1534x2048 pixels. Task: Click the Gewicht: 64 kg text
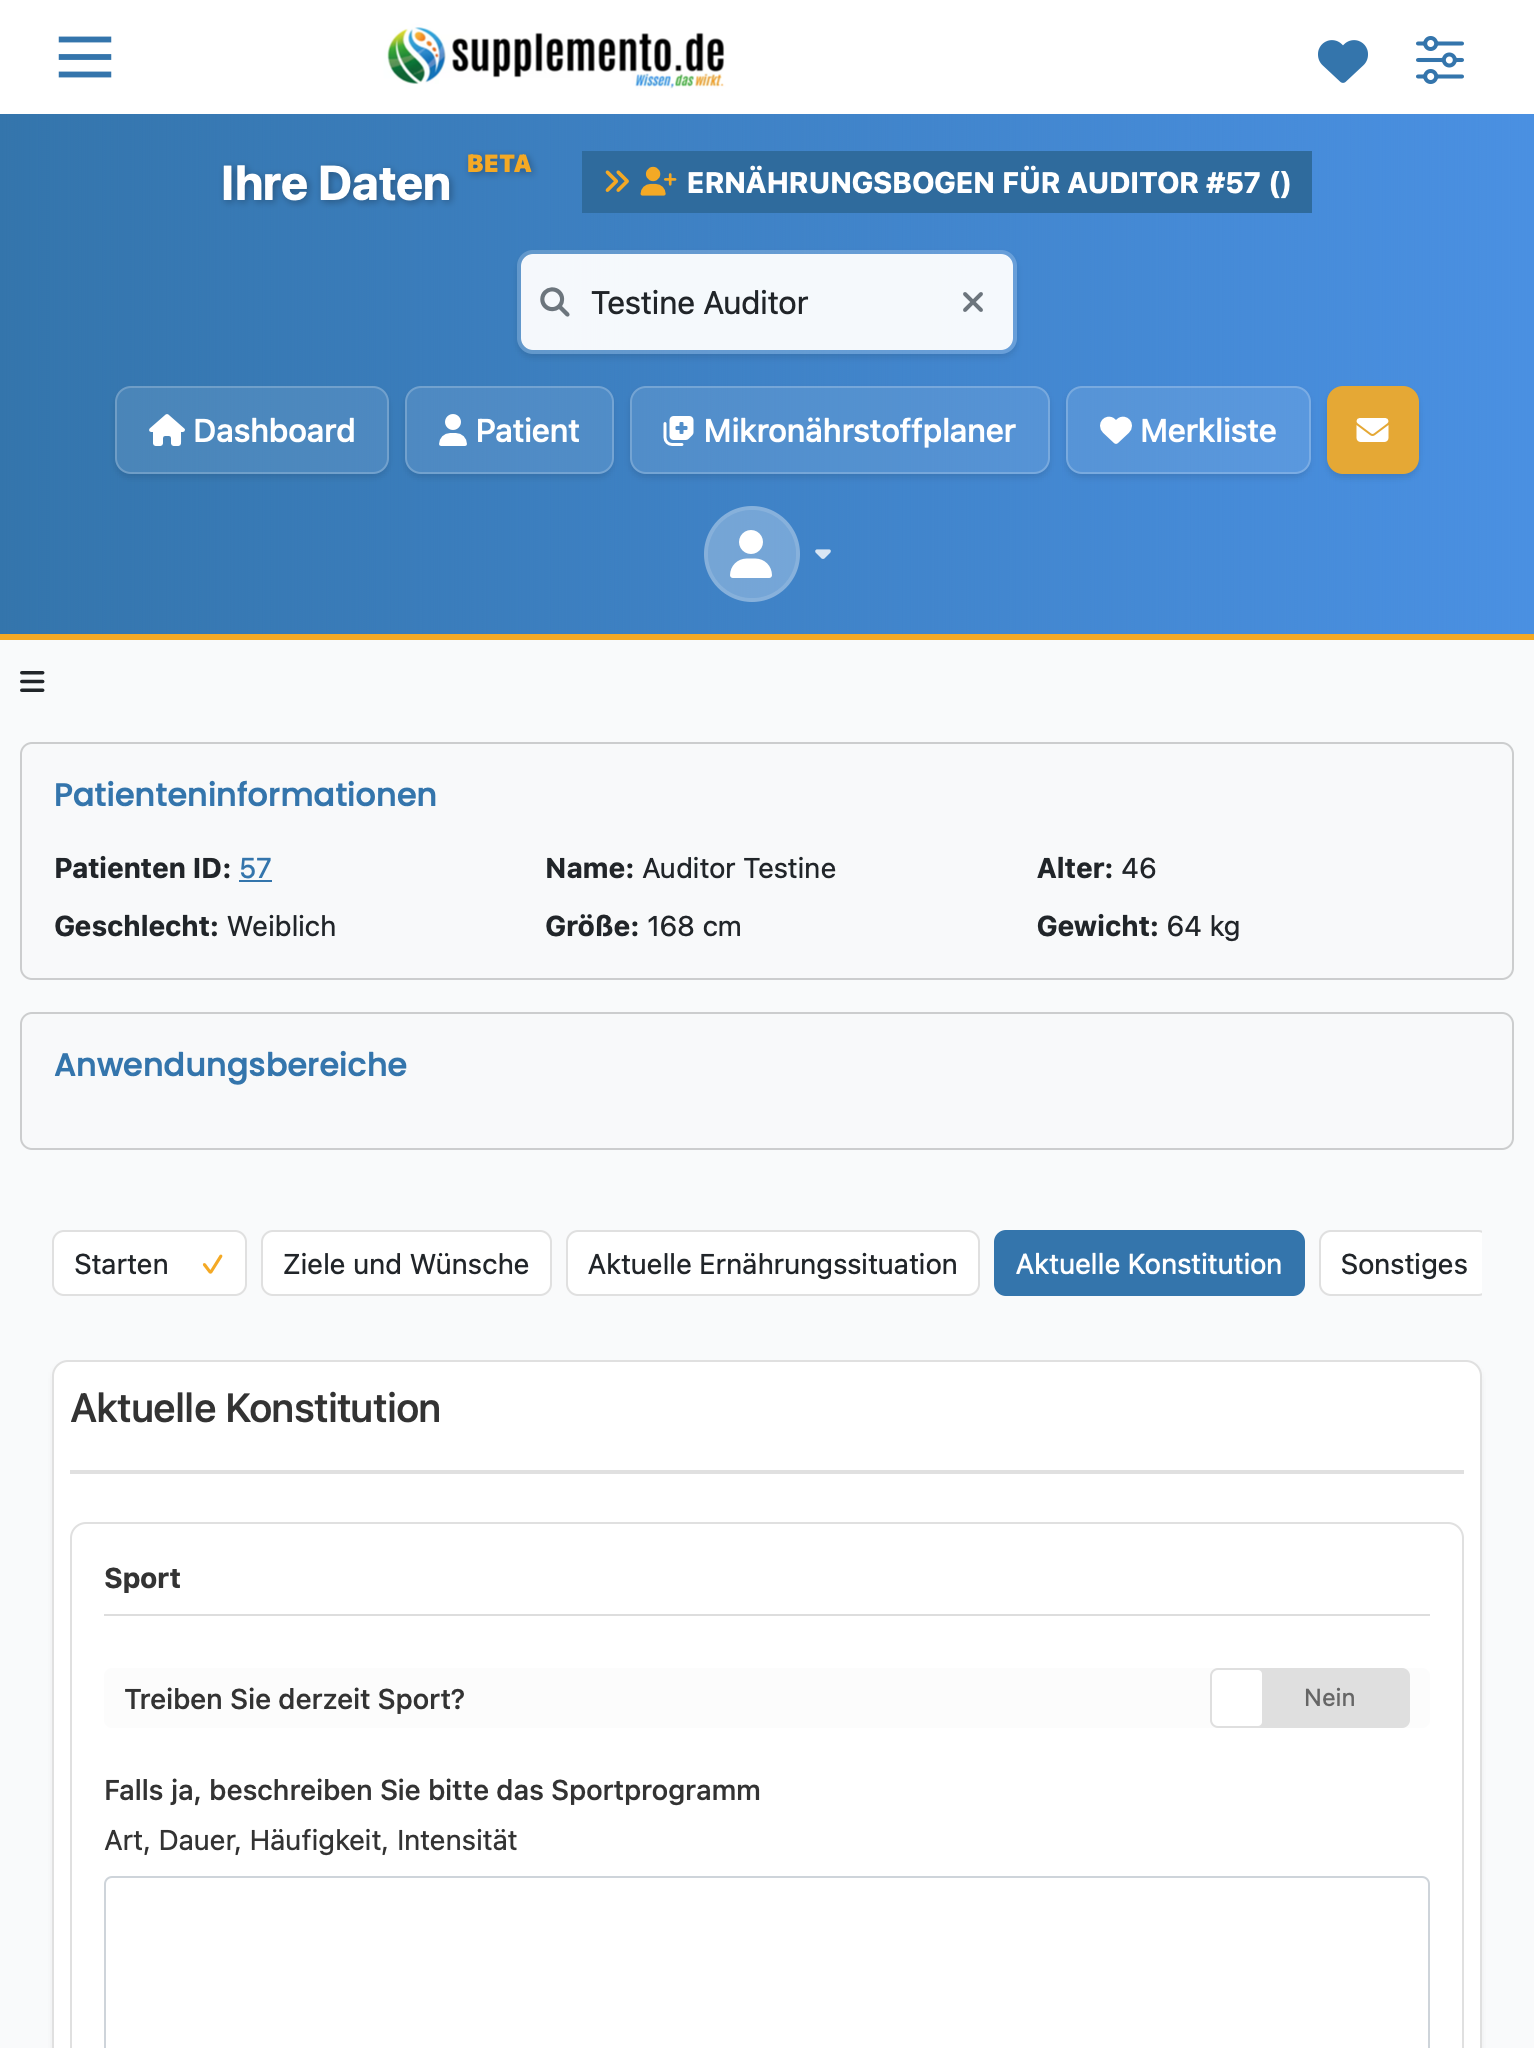[x=1138, y=926]
